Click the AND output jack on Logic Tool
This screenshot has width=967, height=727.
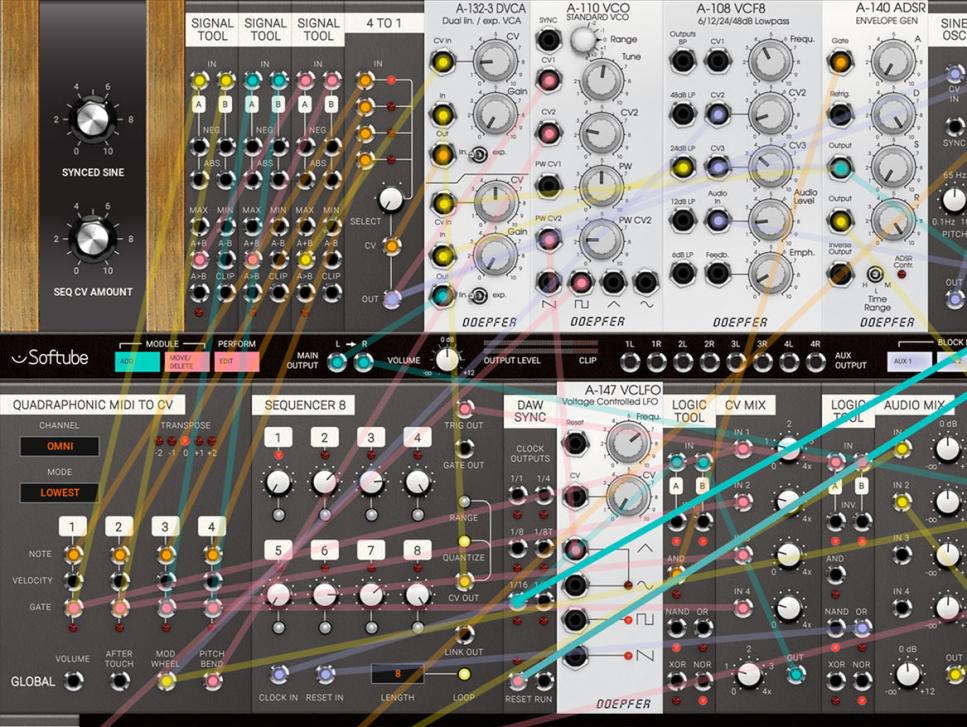coord(676,573)
